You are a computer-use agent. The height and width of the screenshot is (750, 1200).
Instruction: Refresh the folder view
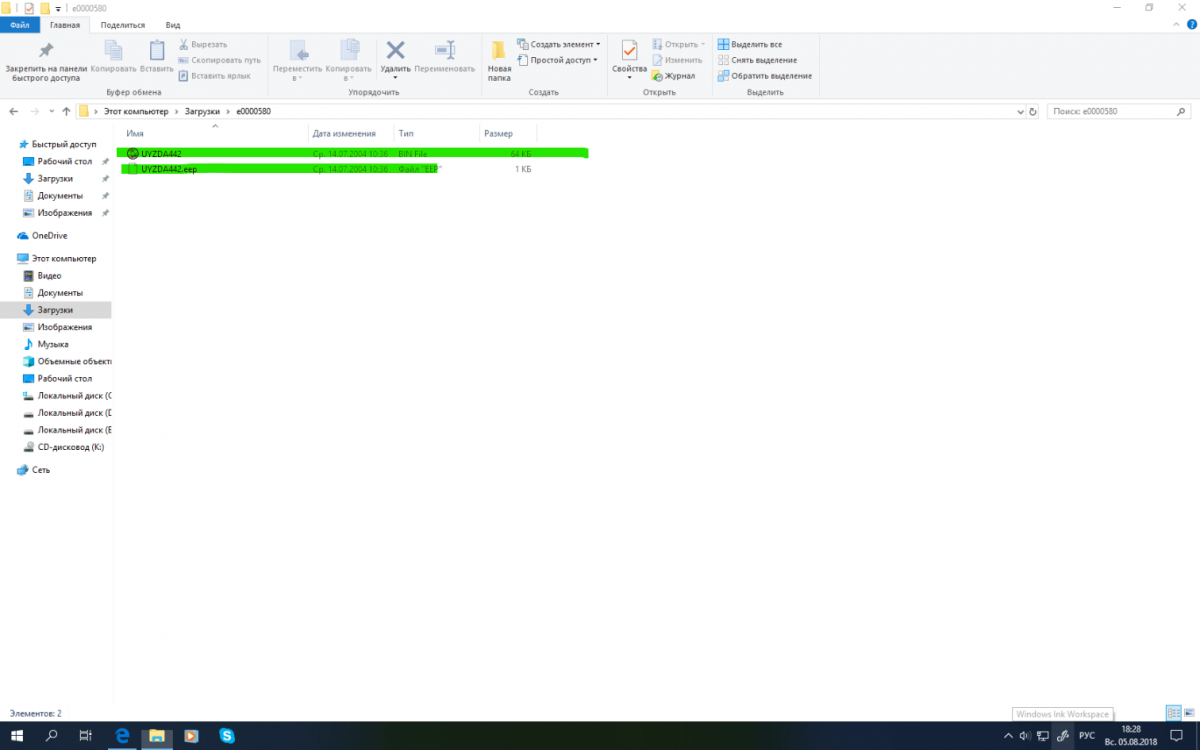pos(1033,112)
